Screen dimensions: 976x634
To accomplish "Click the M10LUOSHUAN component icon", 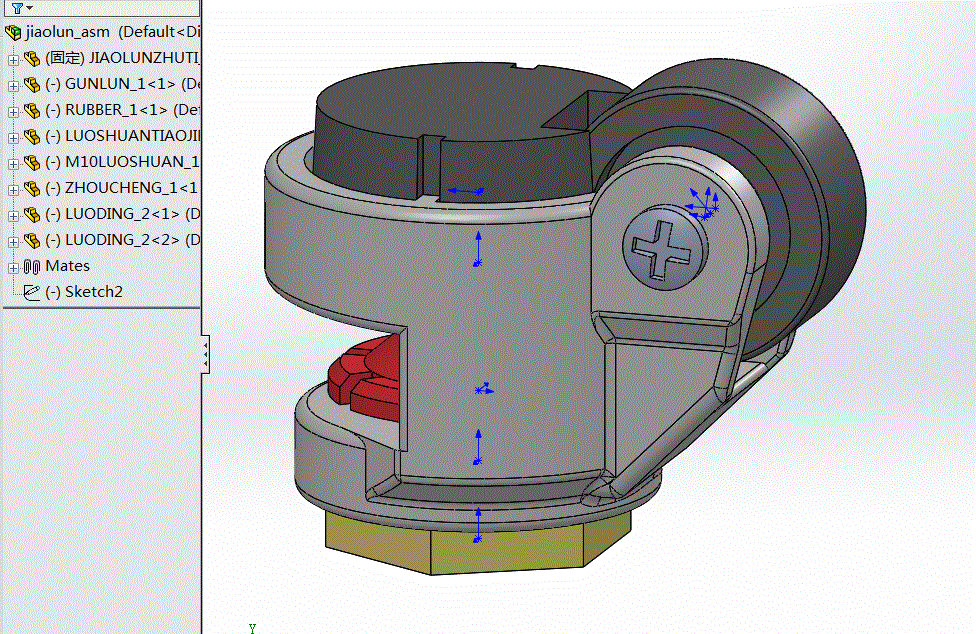I will click(x=31, y=162).
